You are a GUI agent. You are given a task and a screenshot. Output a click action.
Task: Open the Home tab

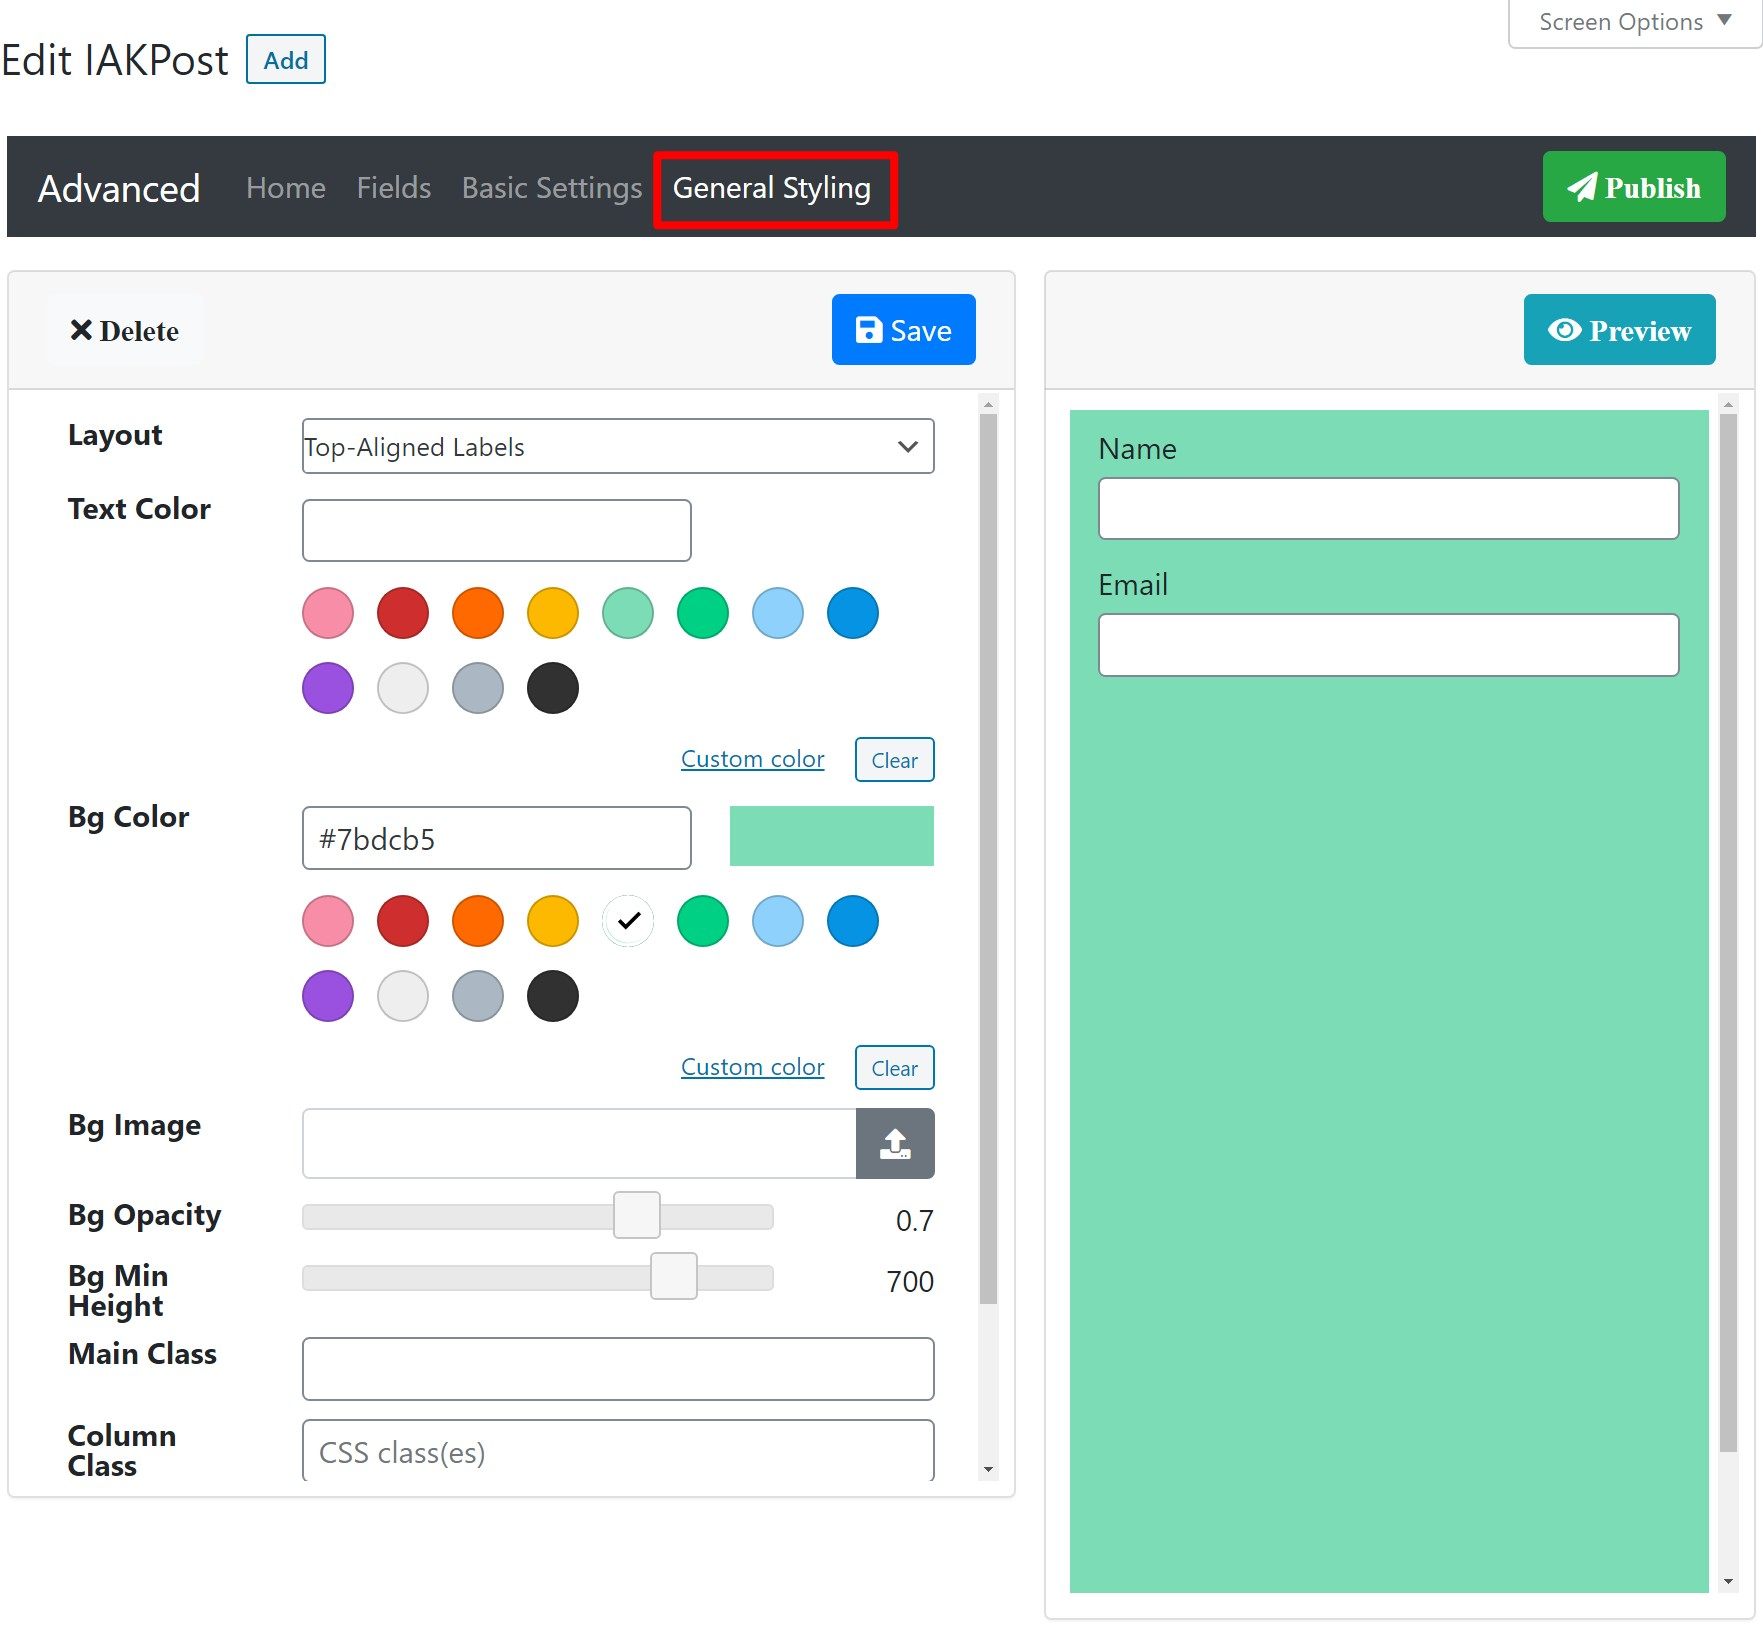click(x=286, y=187)
